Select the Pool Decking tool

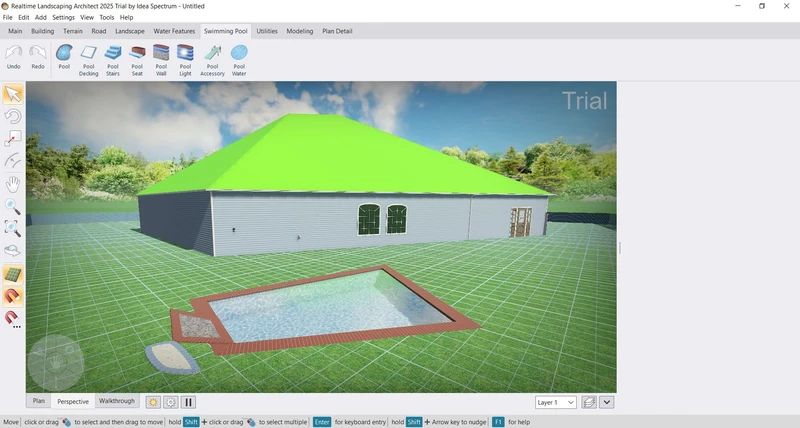pos(89,60)
